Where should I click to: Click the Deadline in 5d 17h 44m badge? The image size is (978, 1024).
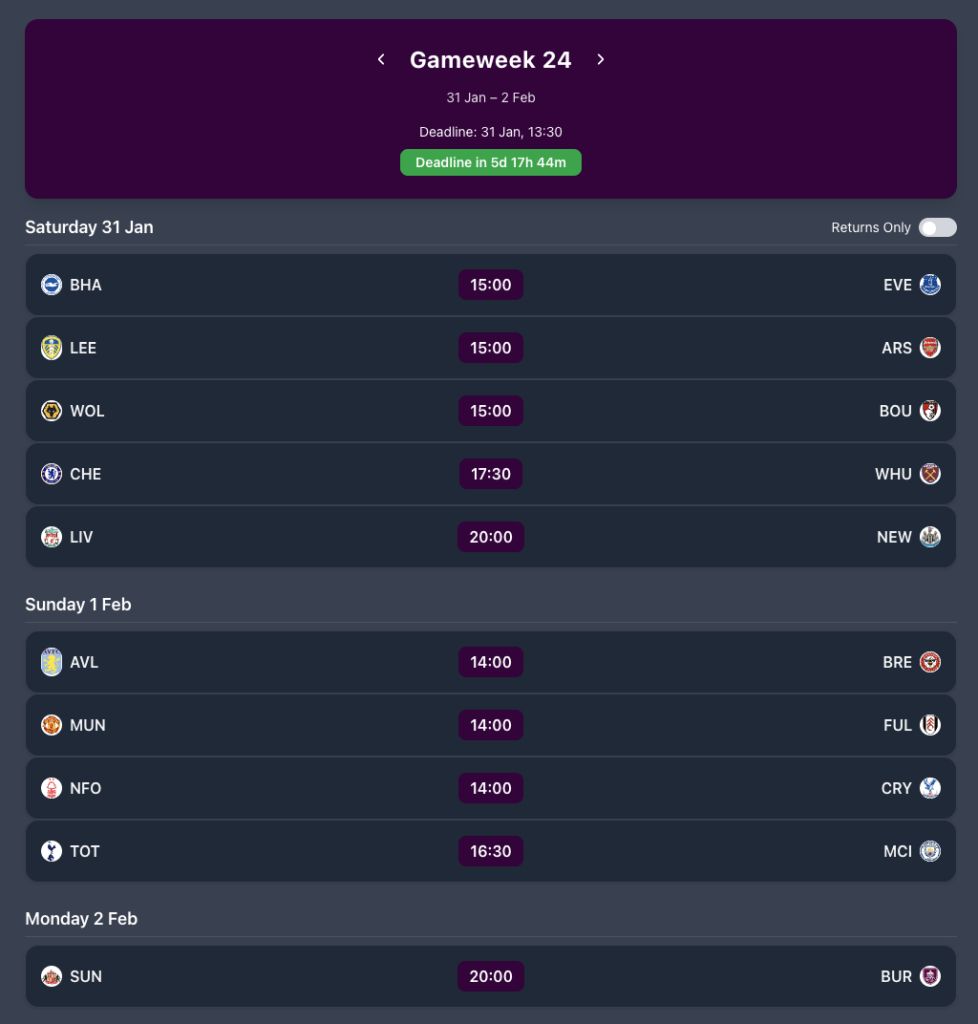[x=490, y=161]
